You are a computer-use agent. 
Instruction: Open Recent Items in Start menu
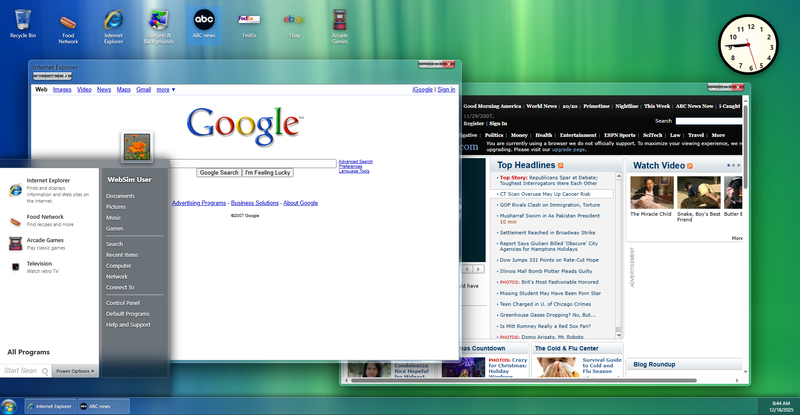pos(122,255)
